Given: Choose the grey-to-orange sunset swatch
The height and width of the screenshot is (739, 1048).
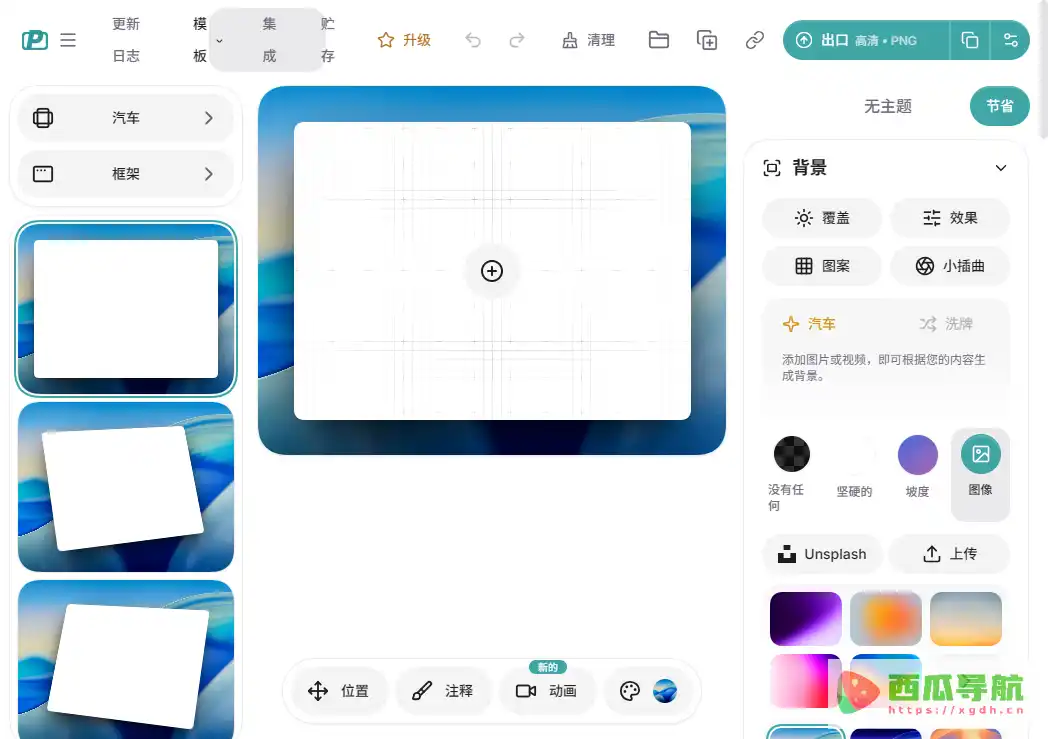Looking at the screenshot, I should click(x=966, y=619).
